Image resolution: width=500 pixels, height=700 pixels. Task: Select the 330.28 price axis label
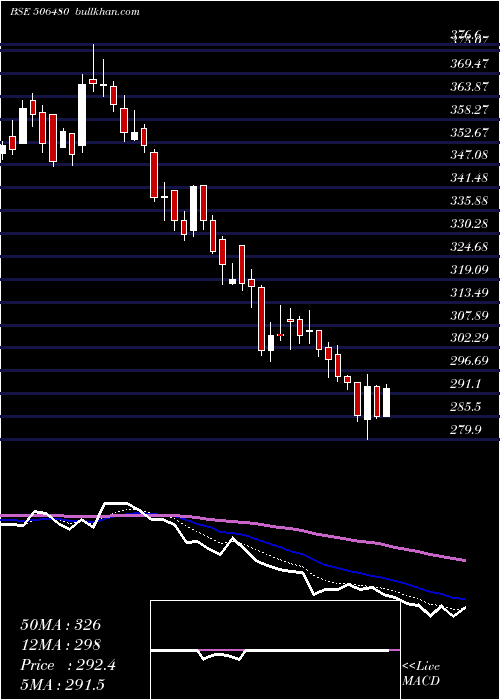tap(469, 224)
